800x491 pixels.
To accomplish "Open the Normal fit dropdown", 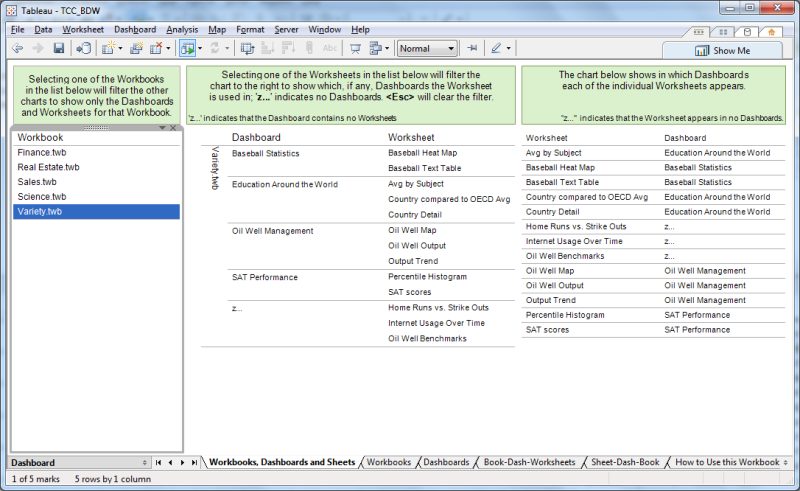I will (427, 48).
